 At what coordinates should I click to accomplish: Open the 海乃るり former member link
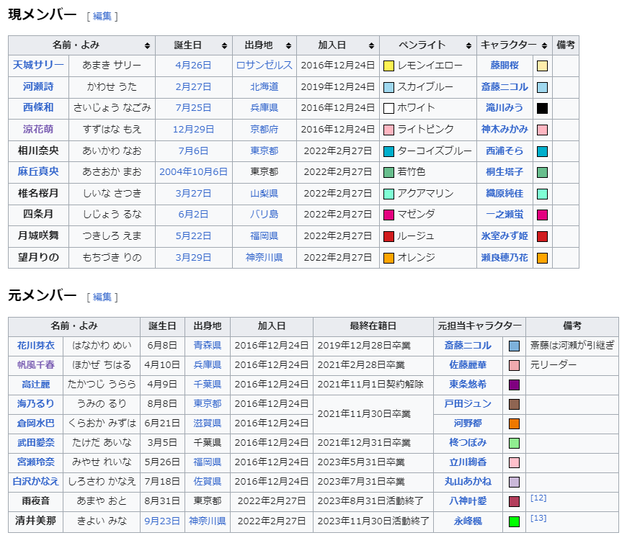[36, 404]
